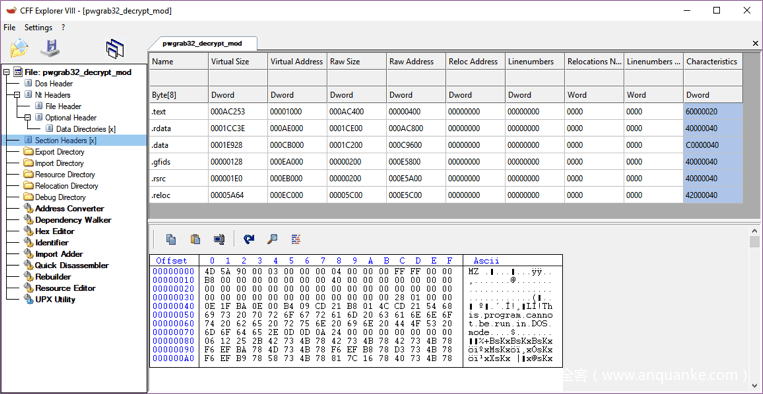The height and width of the screenshot is (394, 763).
Task: Click the hex pane vertical scrollbar thumb
Action: point(755,242)
